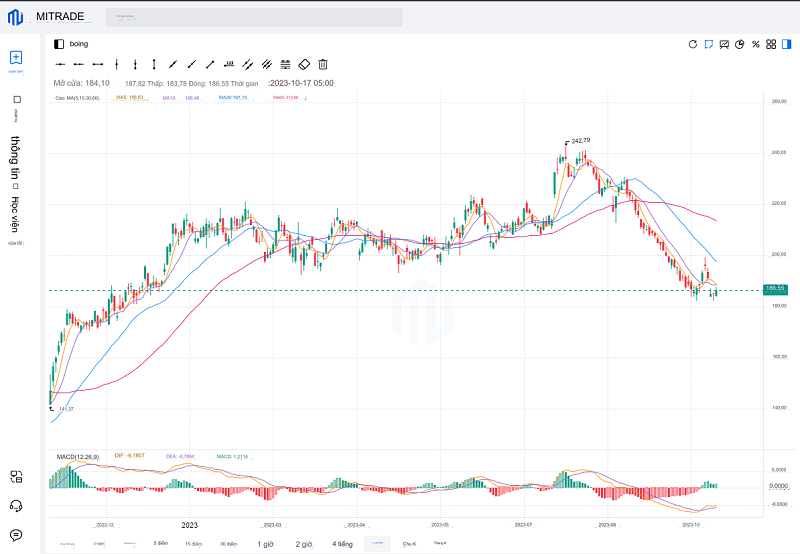Select the 1 giờ timeframe tab
Screen dimensions: 800x554
[x=265, y=544]
